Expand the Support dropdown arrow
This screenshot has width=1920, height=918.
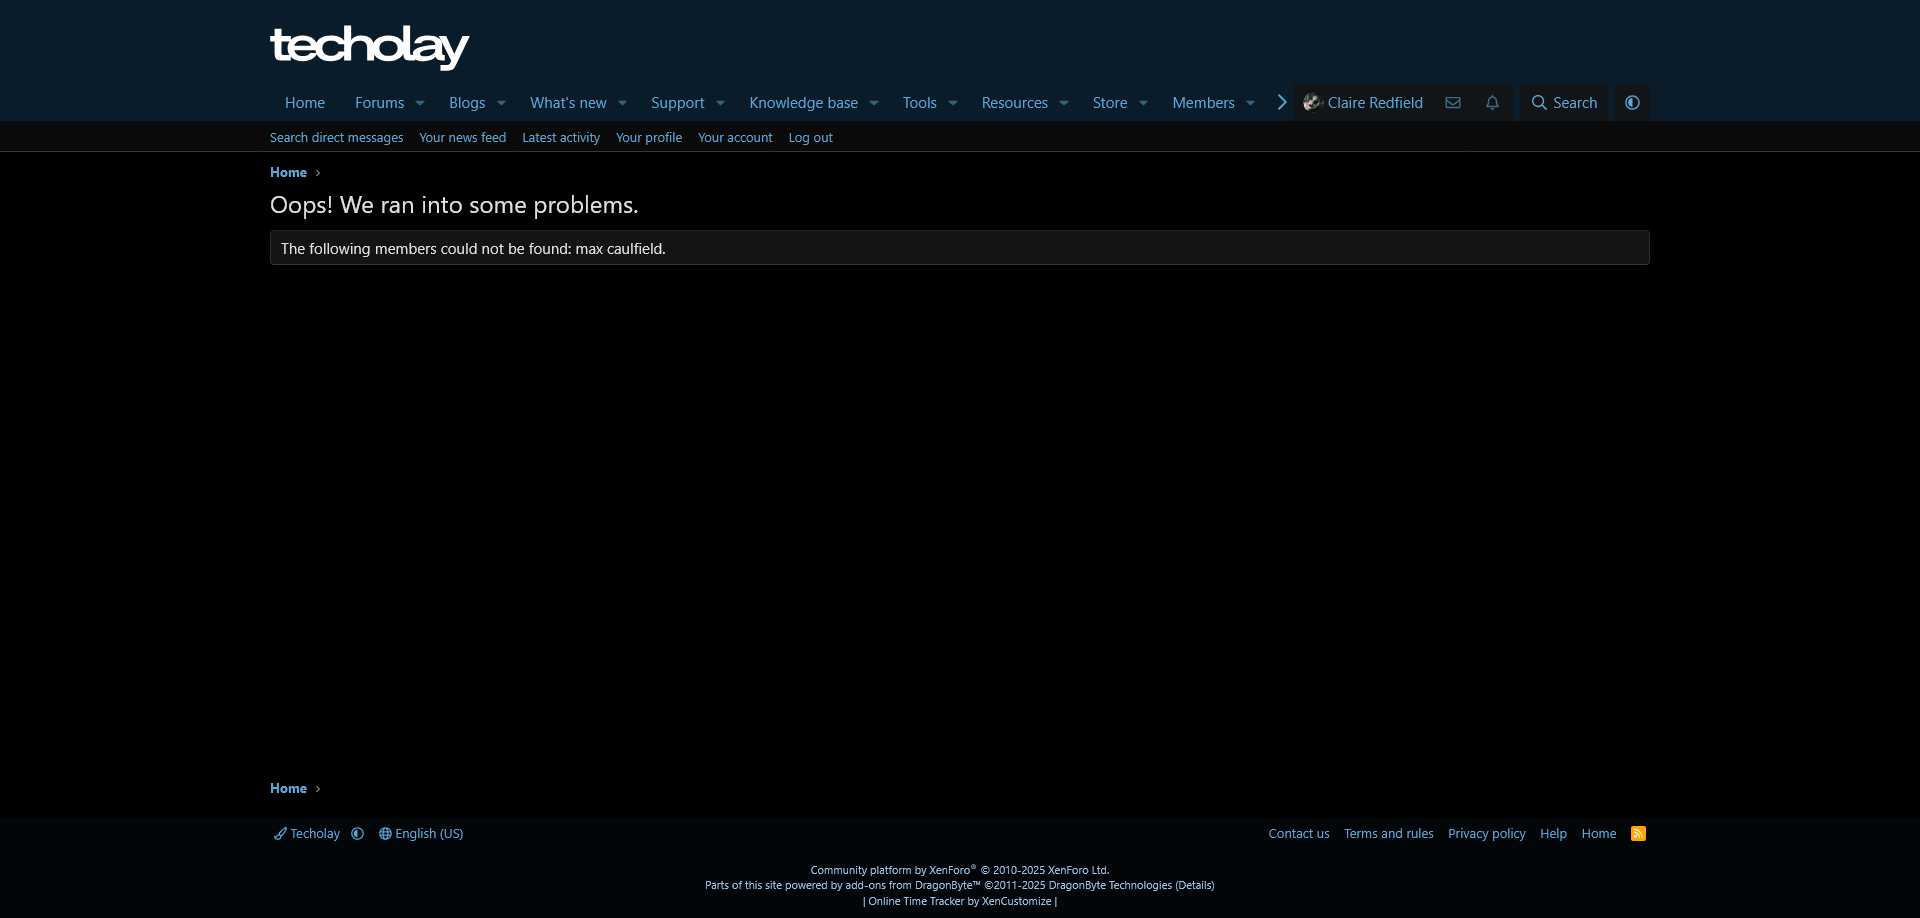pyautogui.click(x=720, y=103)
